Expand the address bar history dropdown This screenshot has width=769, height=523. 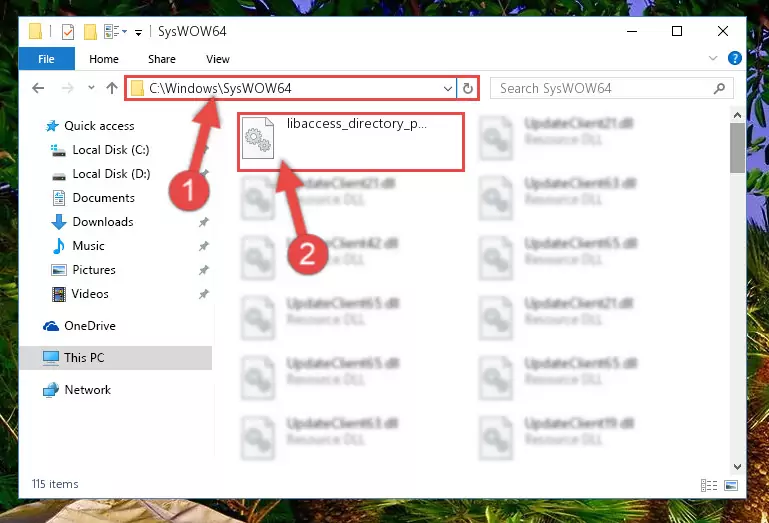pos(447,89)
